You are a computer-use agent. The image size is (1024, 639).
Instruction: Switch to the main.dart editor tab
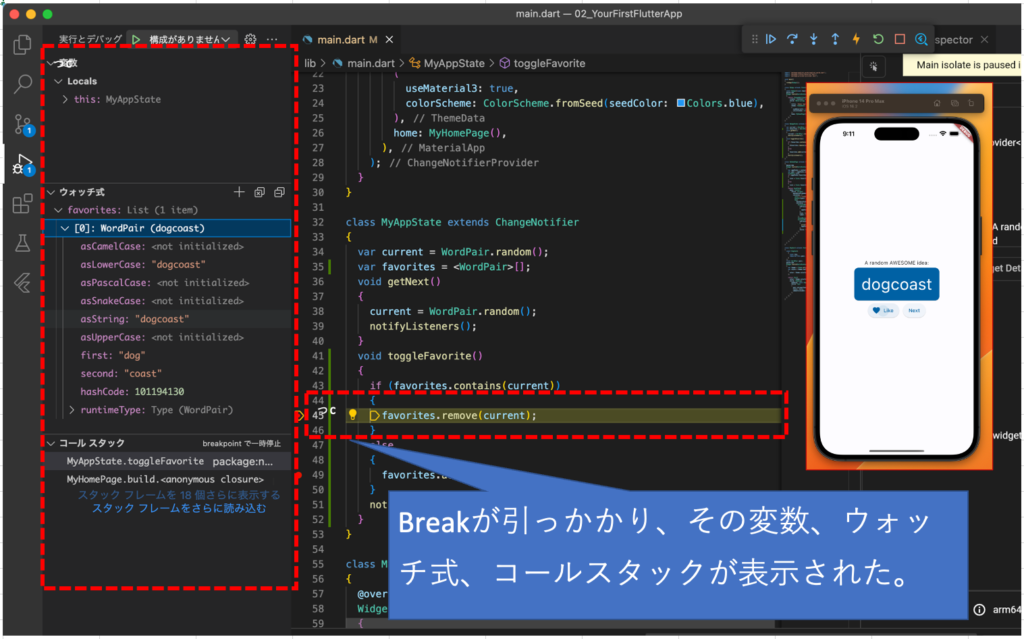[x=340, y=40]
